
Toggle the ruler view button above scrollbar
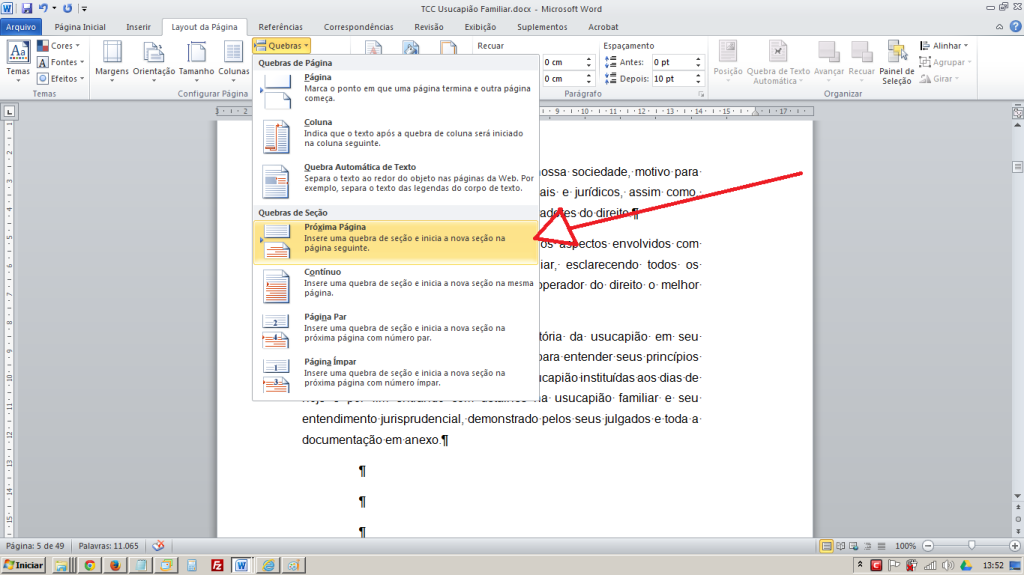pos(1017,112)
